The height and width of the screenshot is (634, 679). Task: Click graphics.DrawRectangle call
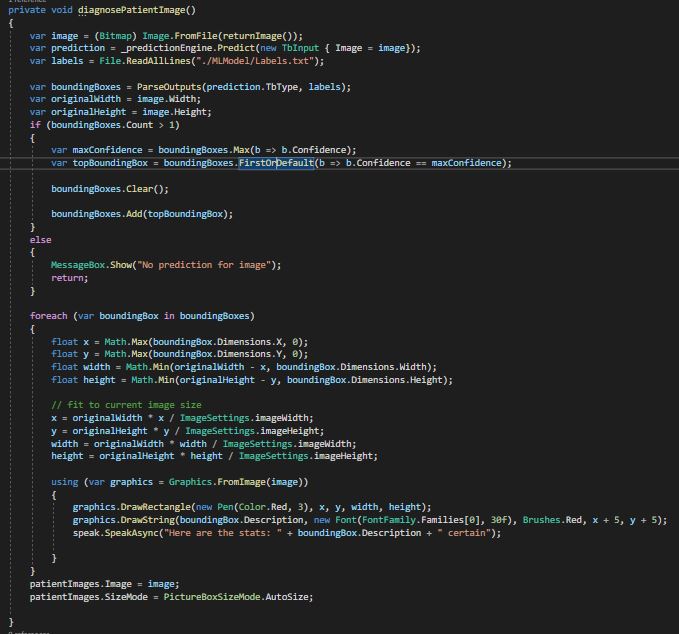(x=132, y=507)
